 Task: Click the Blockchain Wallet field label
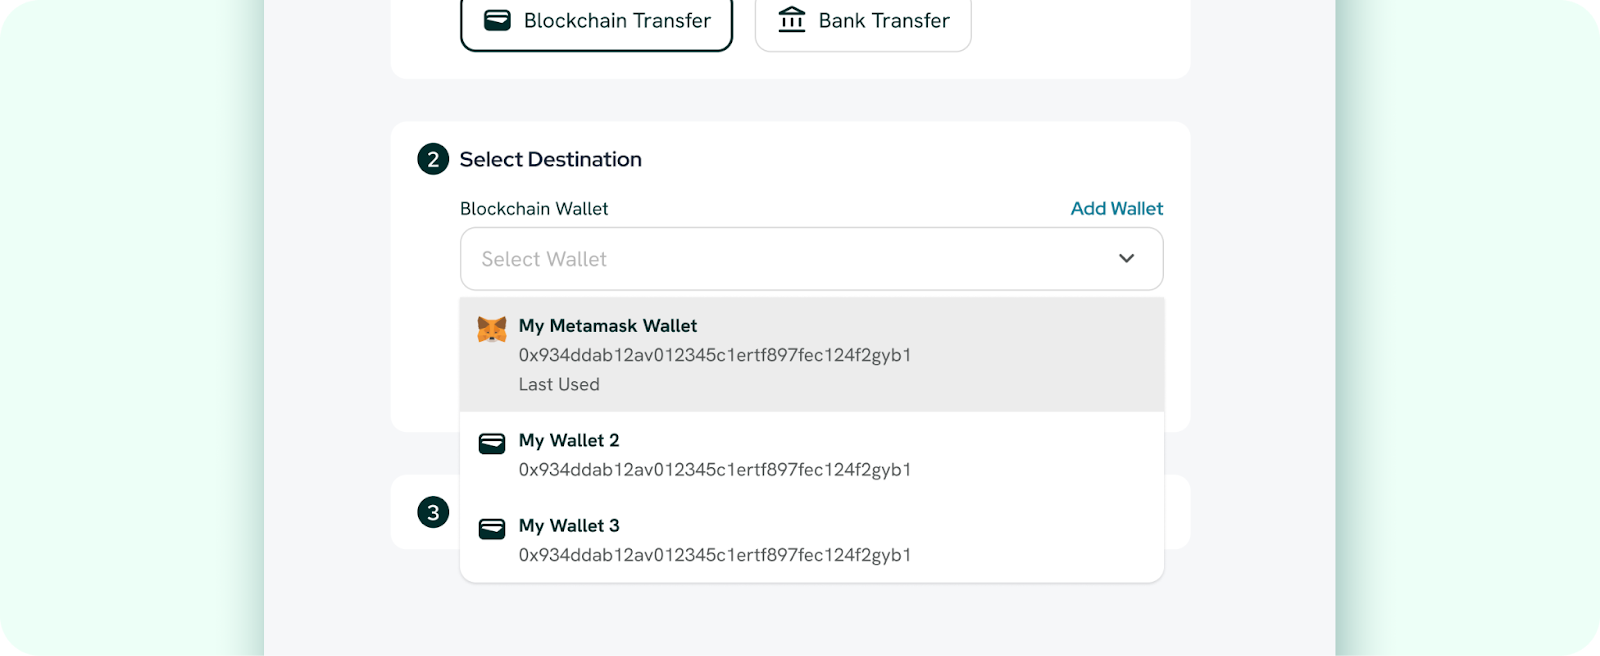(534, 208)
